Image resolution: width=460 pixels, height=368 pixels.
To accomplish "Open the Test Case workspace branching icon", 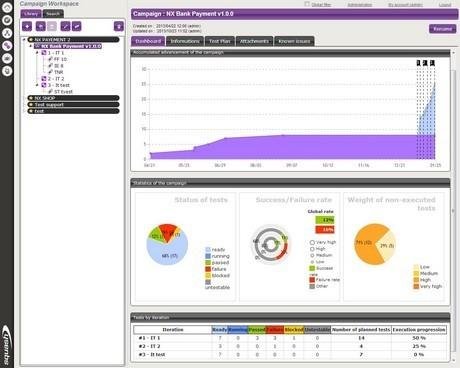I will click(x=7, y=33).
